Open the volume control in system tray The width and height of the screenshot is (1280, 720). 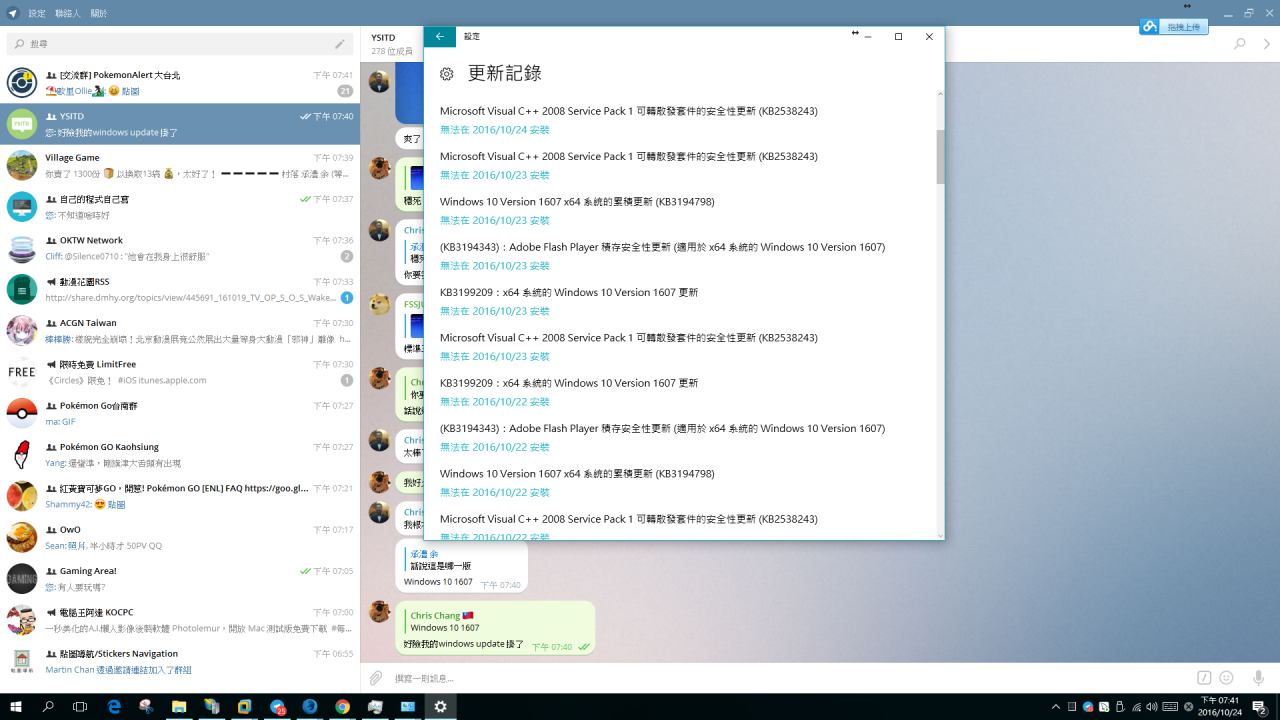(1150, 707)
